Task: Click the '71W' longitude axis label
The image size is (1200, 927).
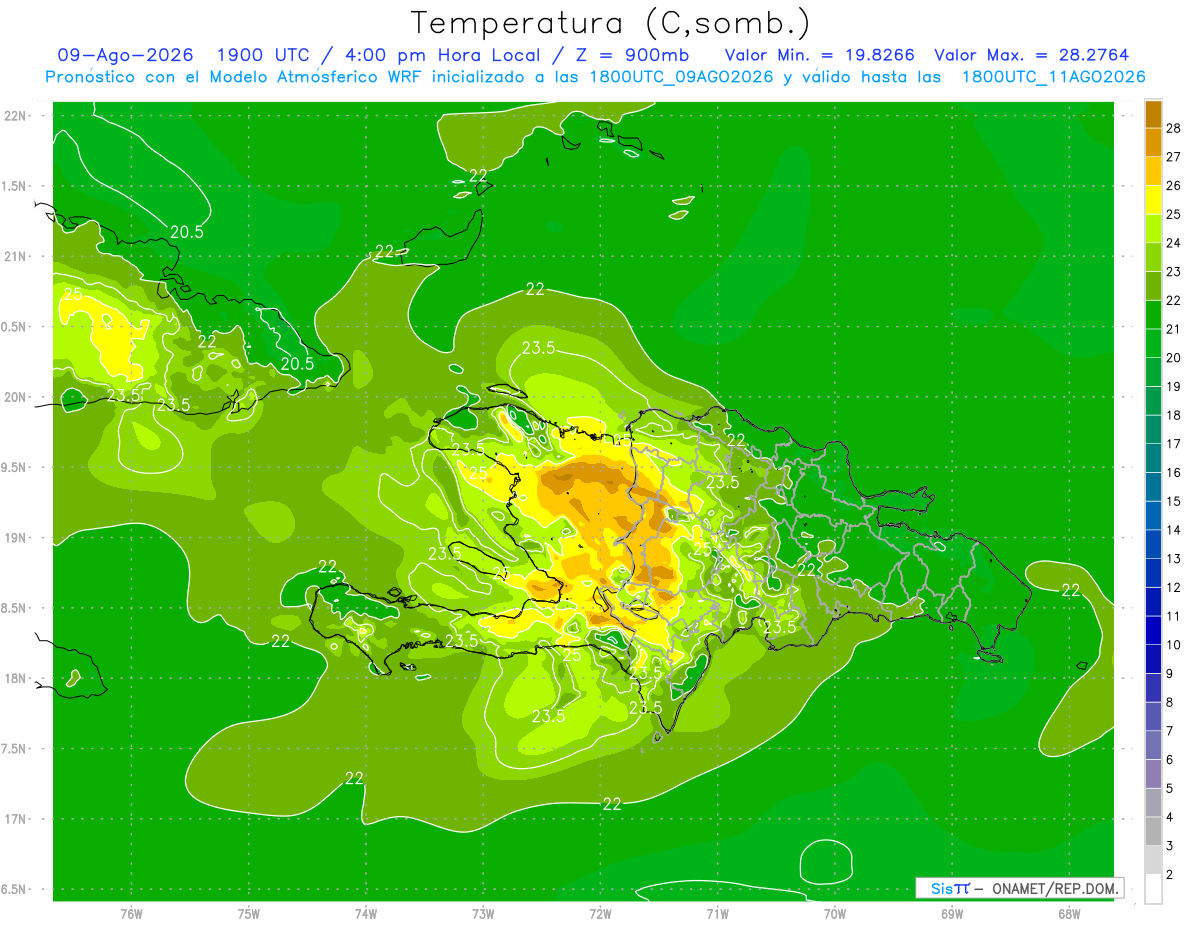Action: coord(717,914)
